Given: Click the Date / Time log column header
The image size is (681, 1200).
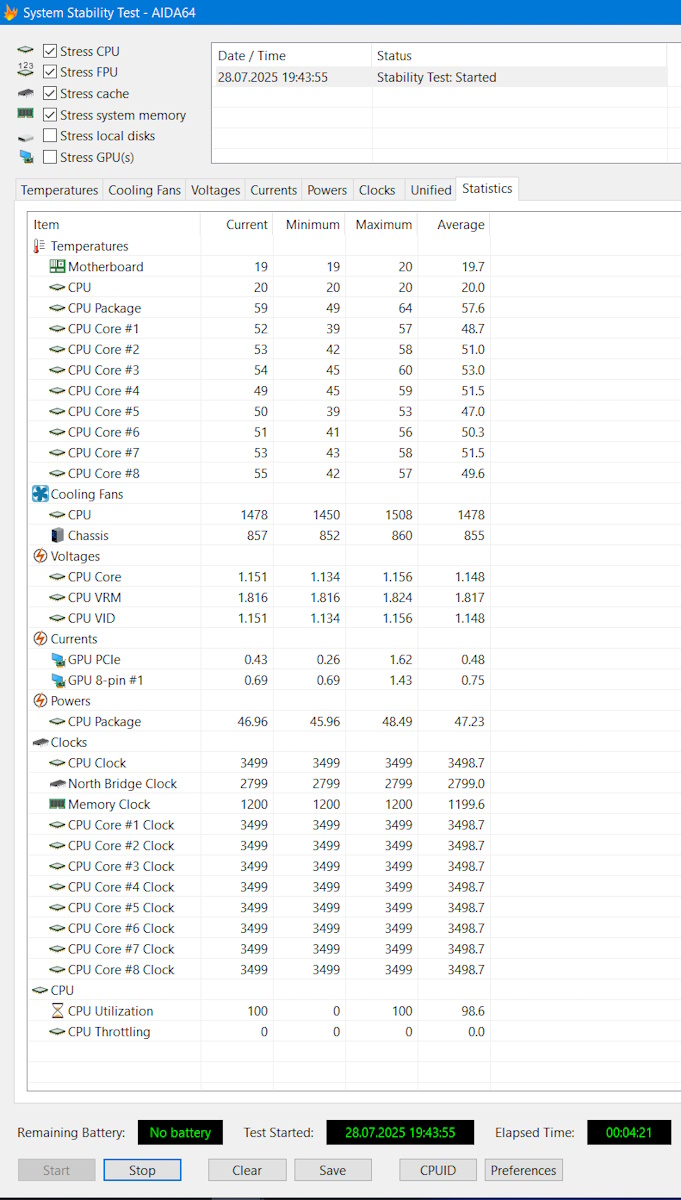Looking at the screenshot, I should (x=291, y=56).
